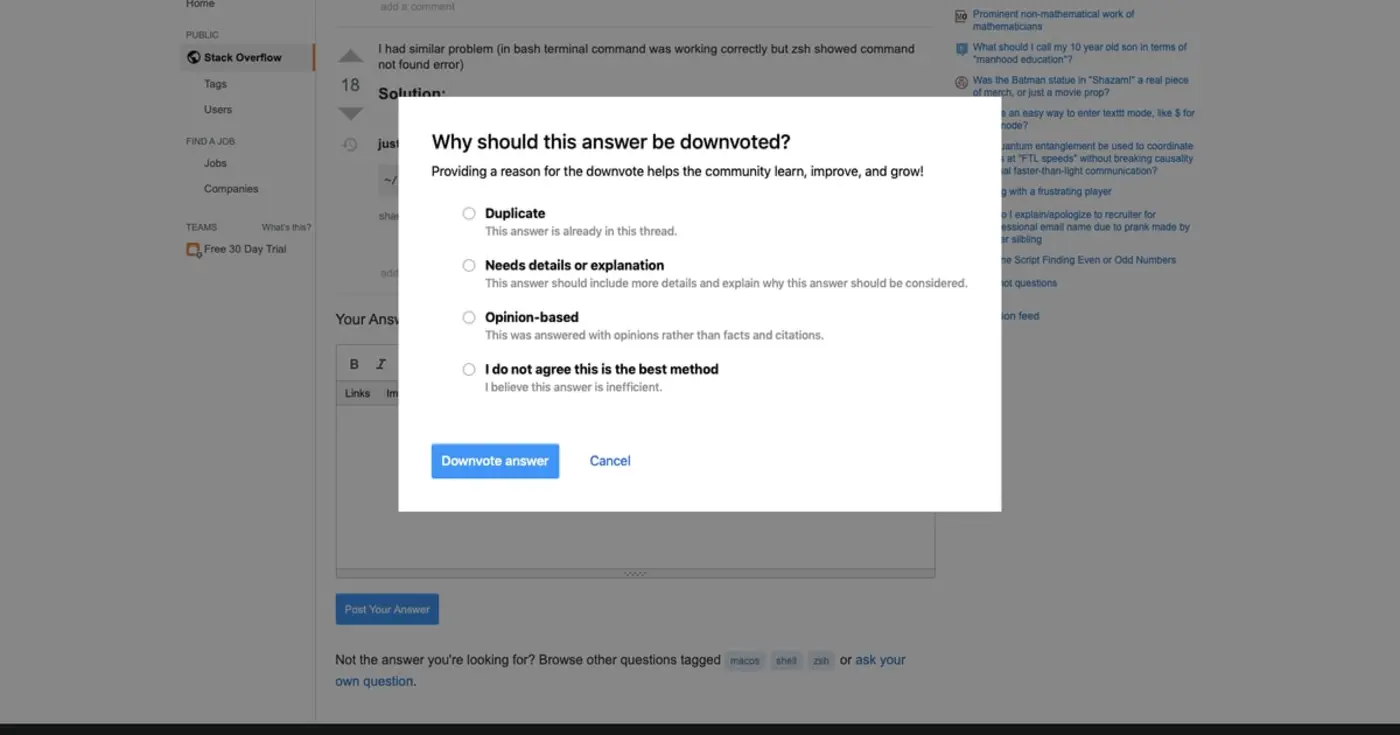The image size is (1400, 735).
Task: Select the Opinion-based radio button
Action: pos(469,317)
